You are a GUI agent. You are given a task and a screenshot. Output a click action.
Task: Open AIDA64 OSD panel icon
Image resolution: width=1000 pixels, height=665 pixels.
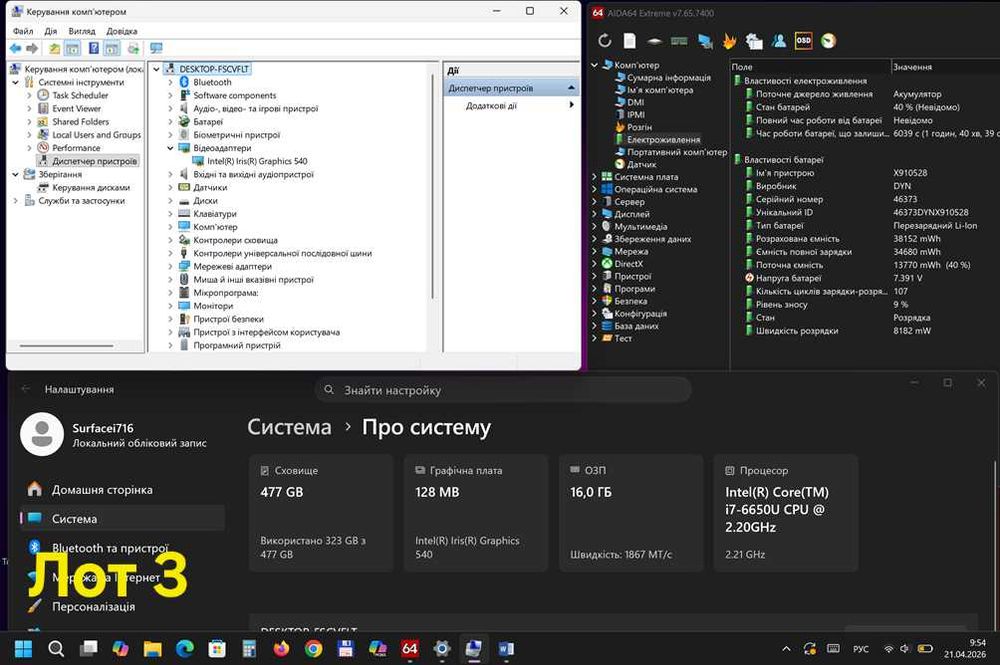[x=804, y=41]
